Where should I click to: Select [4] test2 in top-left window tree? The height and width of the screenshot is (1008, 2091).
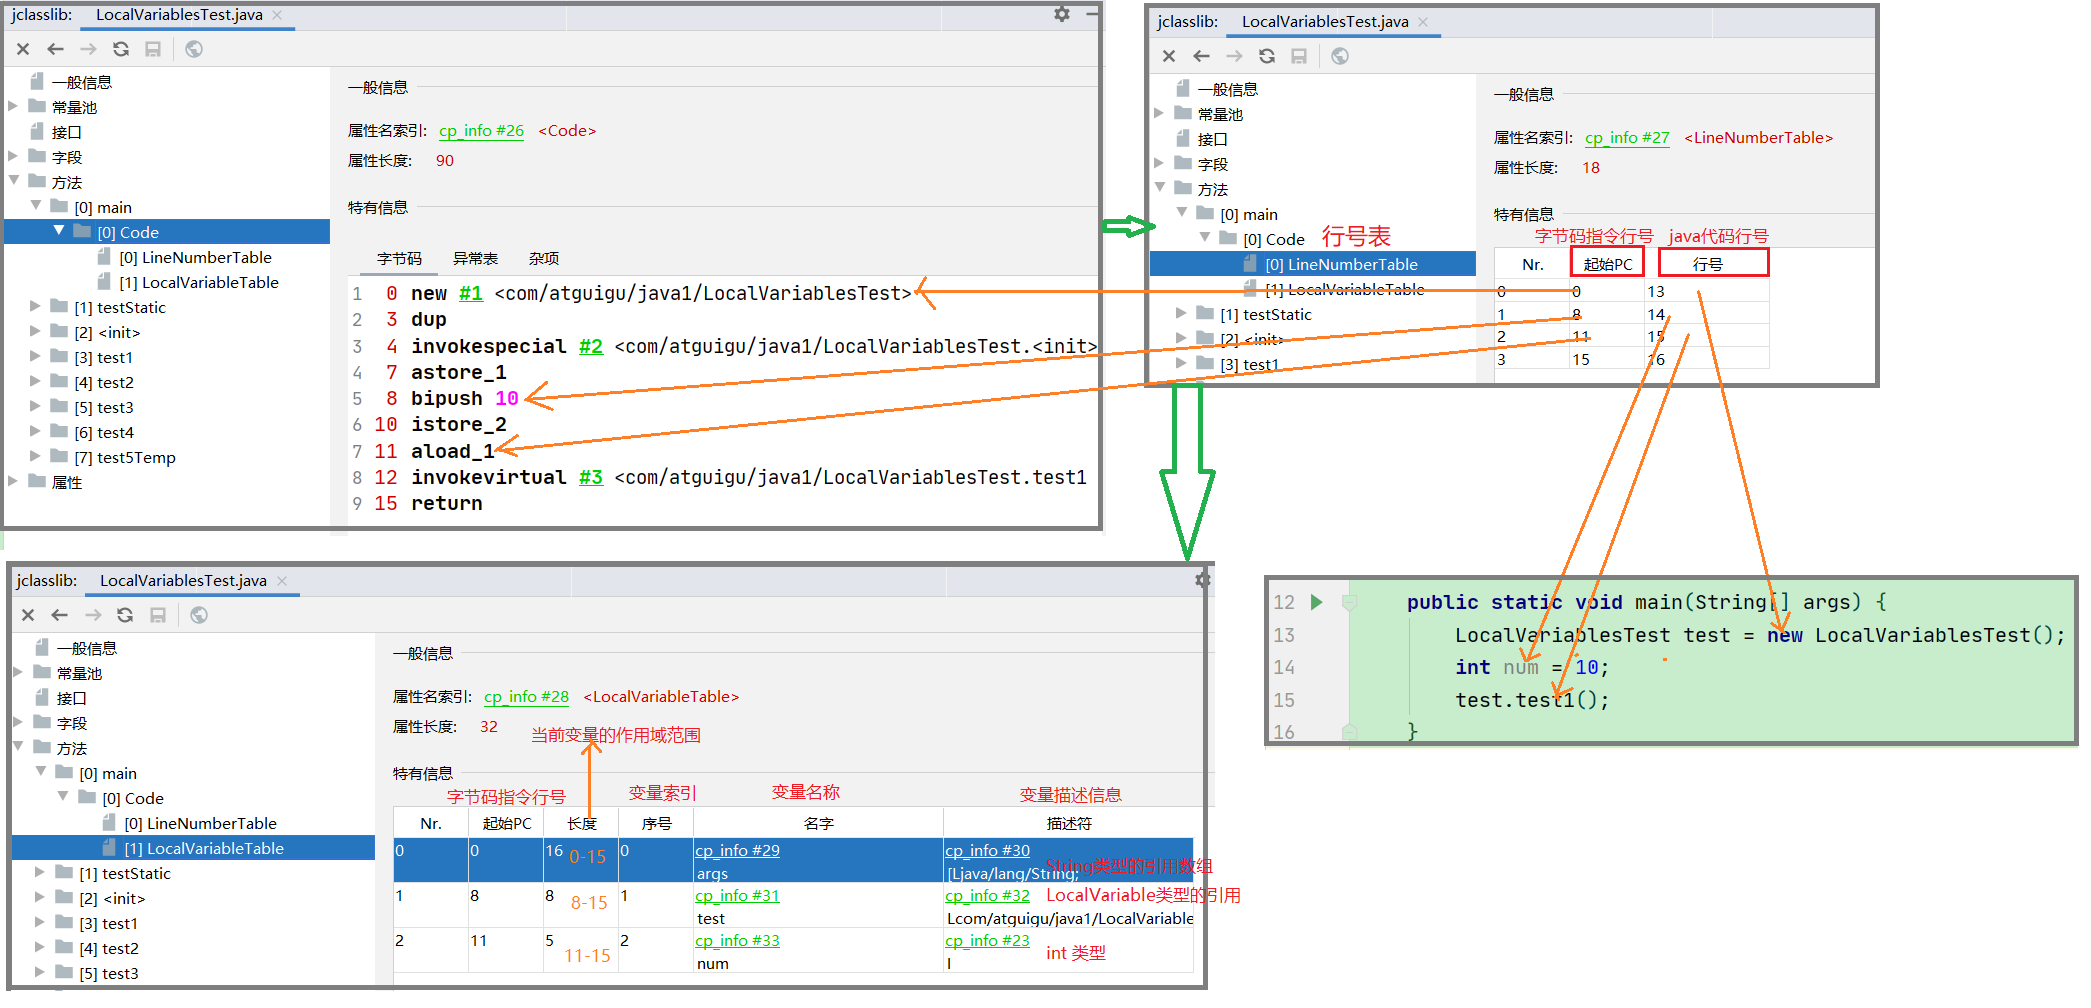point(103,383)
